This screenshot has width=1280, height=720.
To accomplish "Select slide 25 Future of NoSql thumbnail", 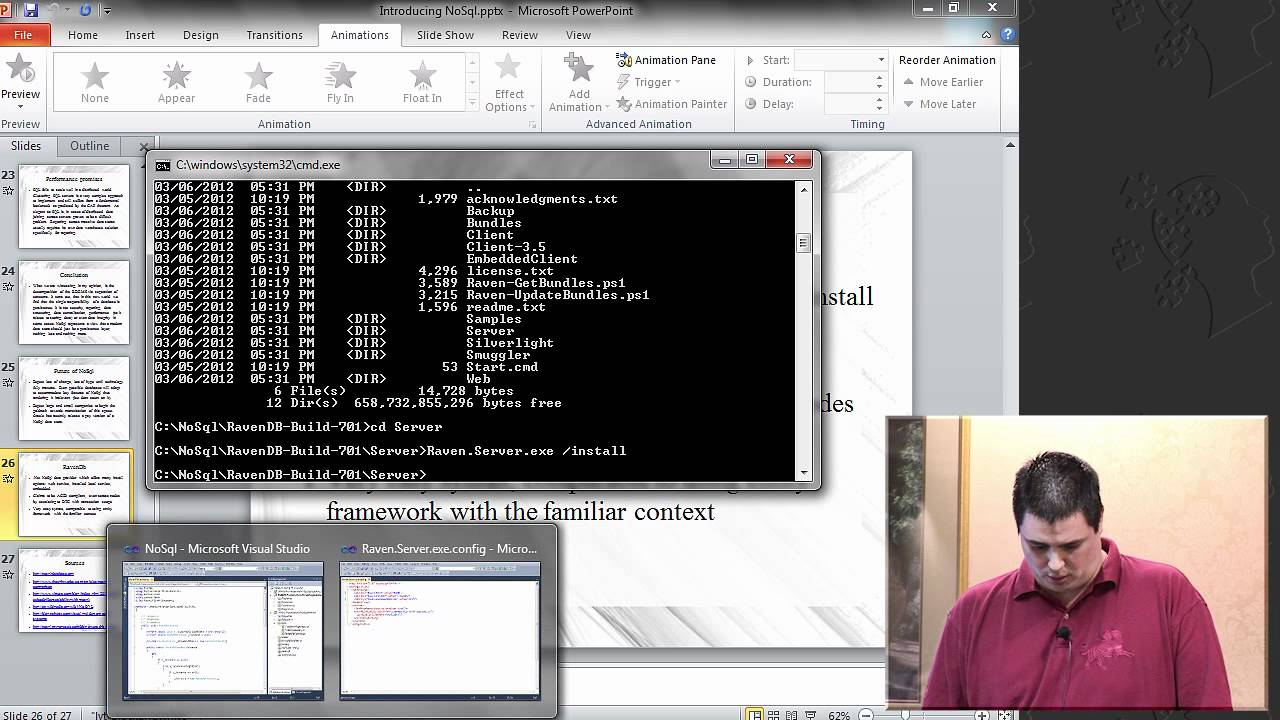I will pos(74,399).
